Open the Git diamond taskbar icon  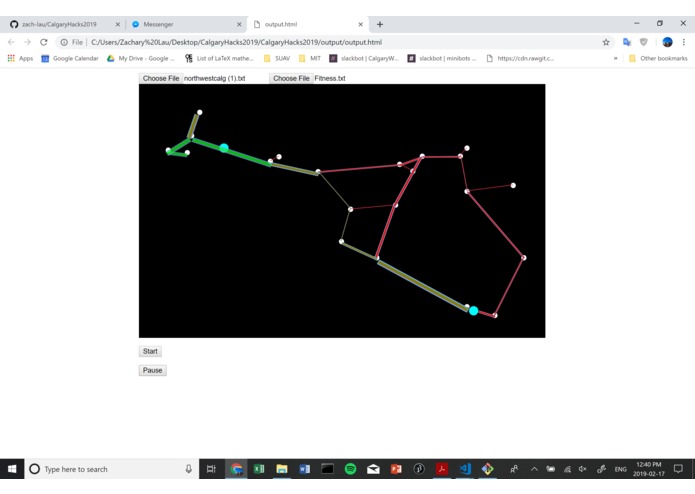click(487, 469)
